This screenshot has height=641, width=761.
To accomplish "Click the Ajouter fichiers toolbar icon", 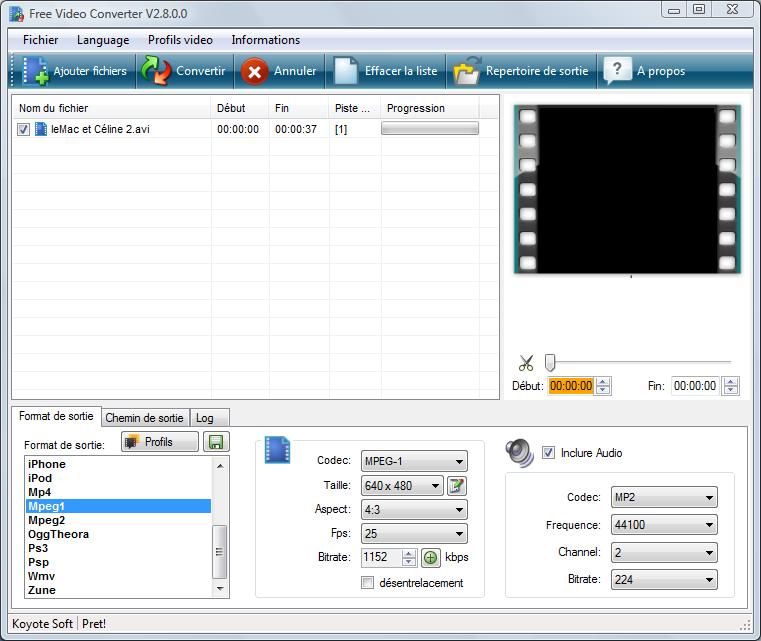I will click(x=35, y=71).
